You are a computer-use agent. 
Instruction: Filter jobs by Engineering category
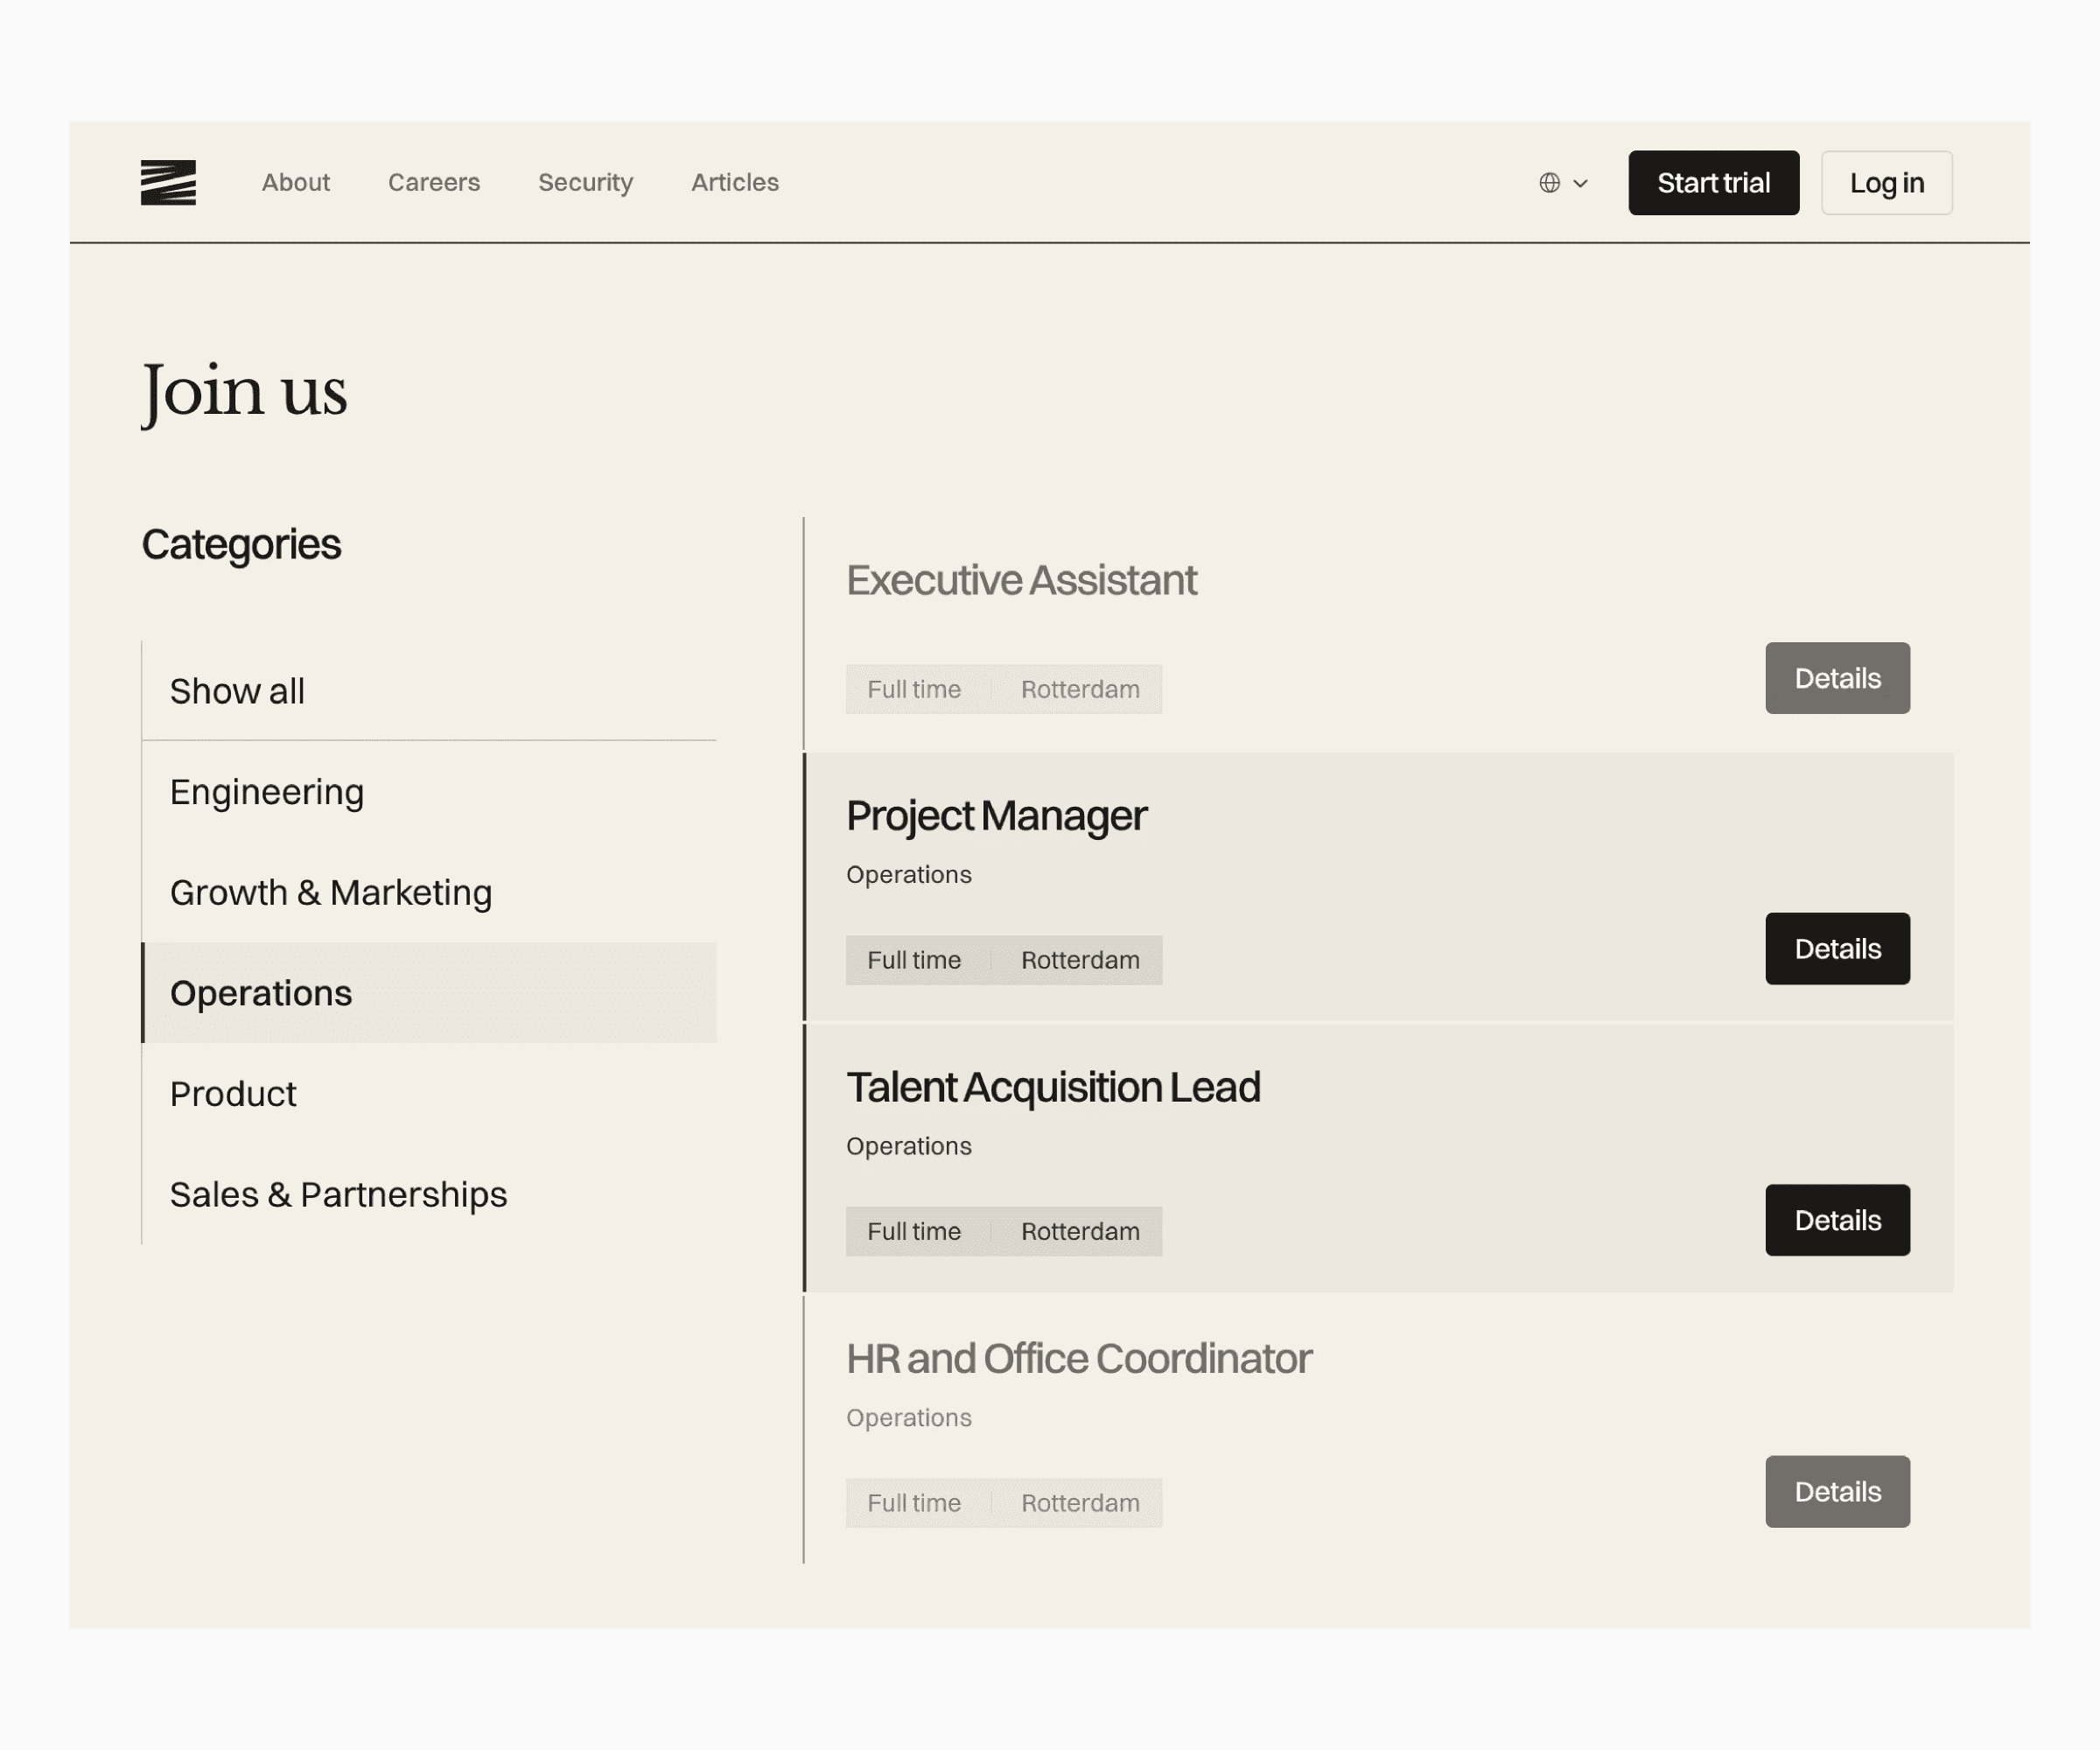pos(267,792)
